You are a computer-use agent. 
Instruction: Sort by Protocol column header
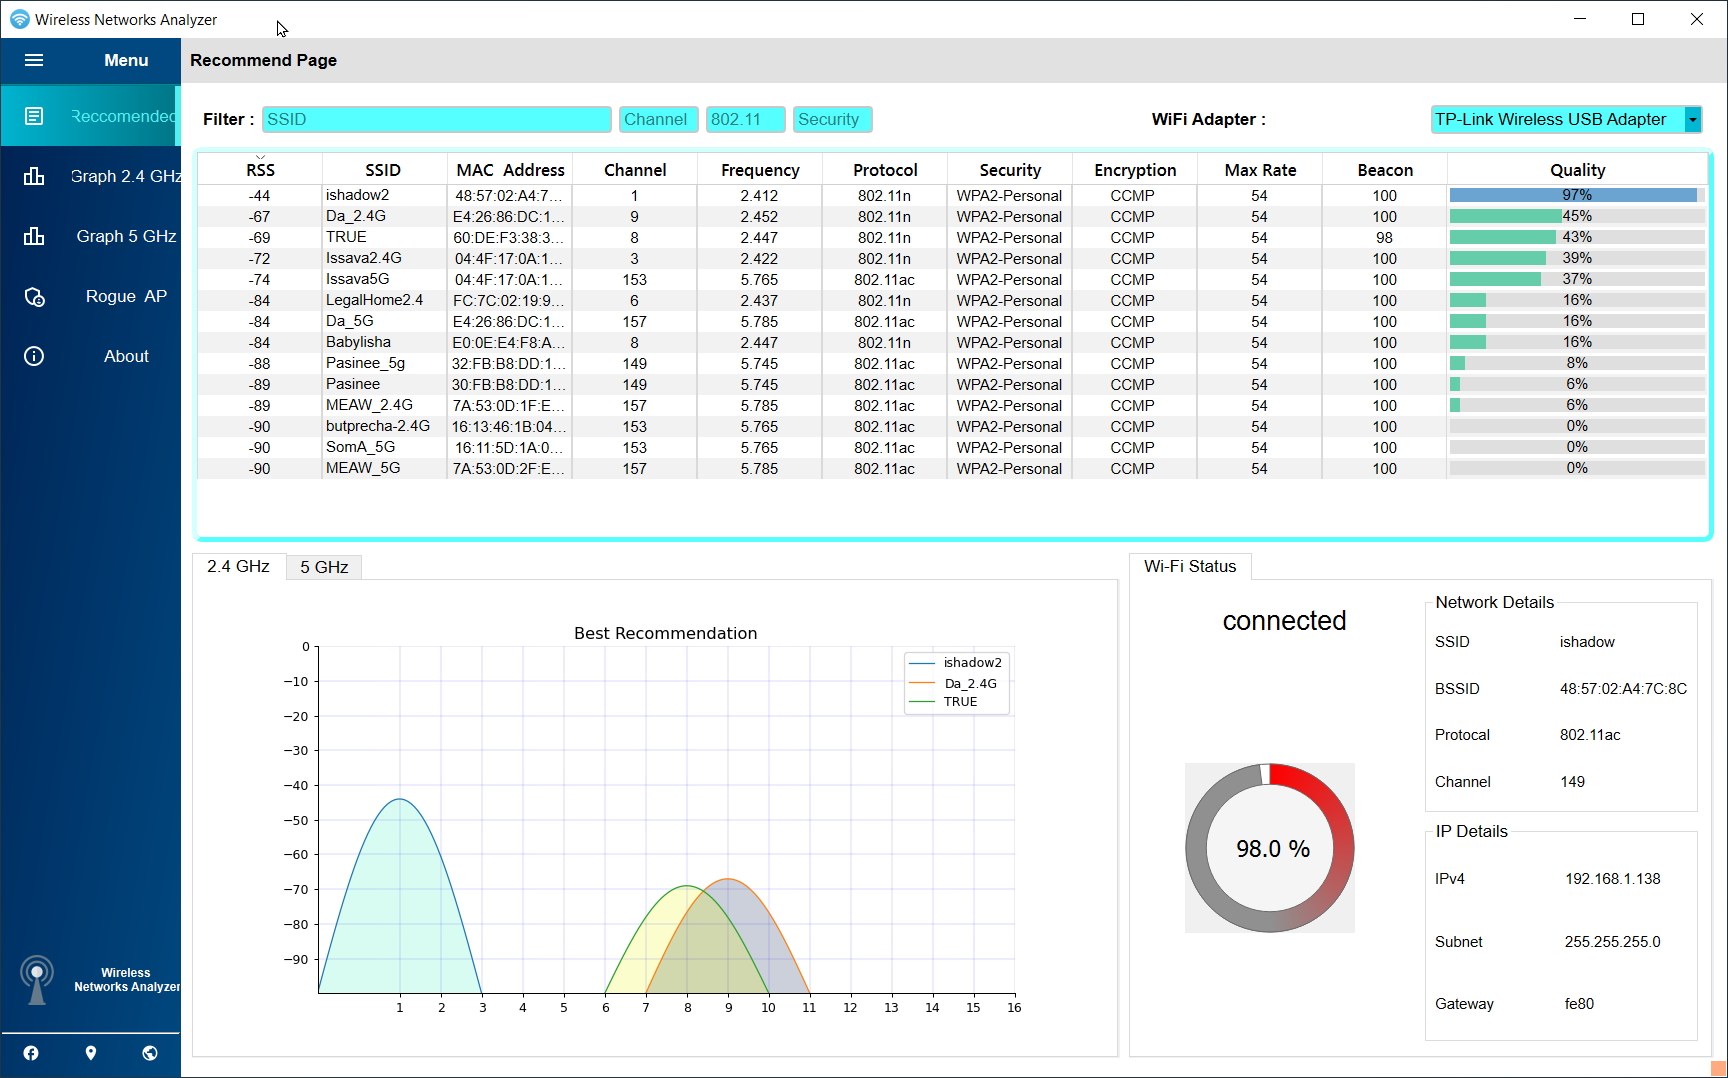pyautogui.click(x=885, y=170)
